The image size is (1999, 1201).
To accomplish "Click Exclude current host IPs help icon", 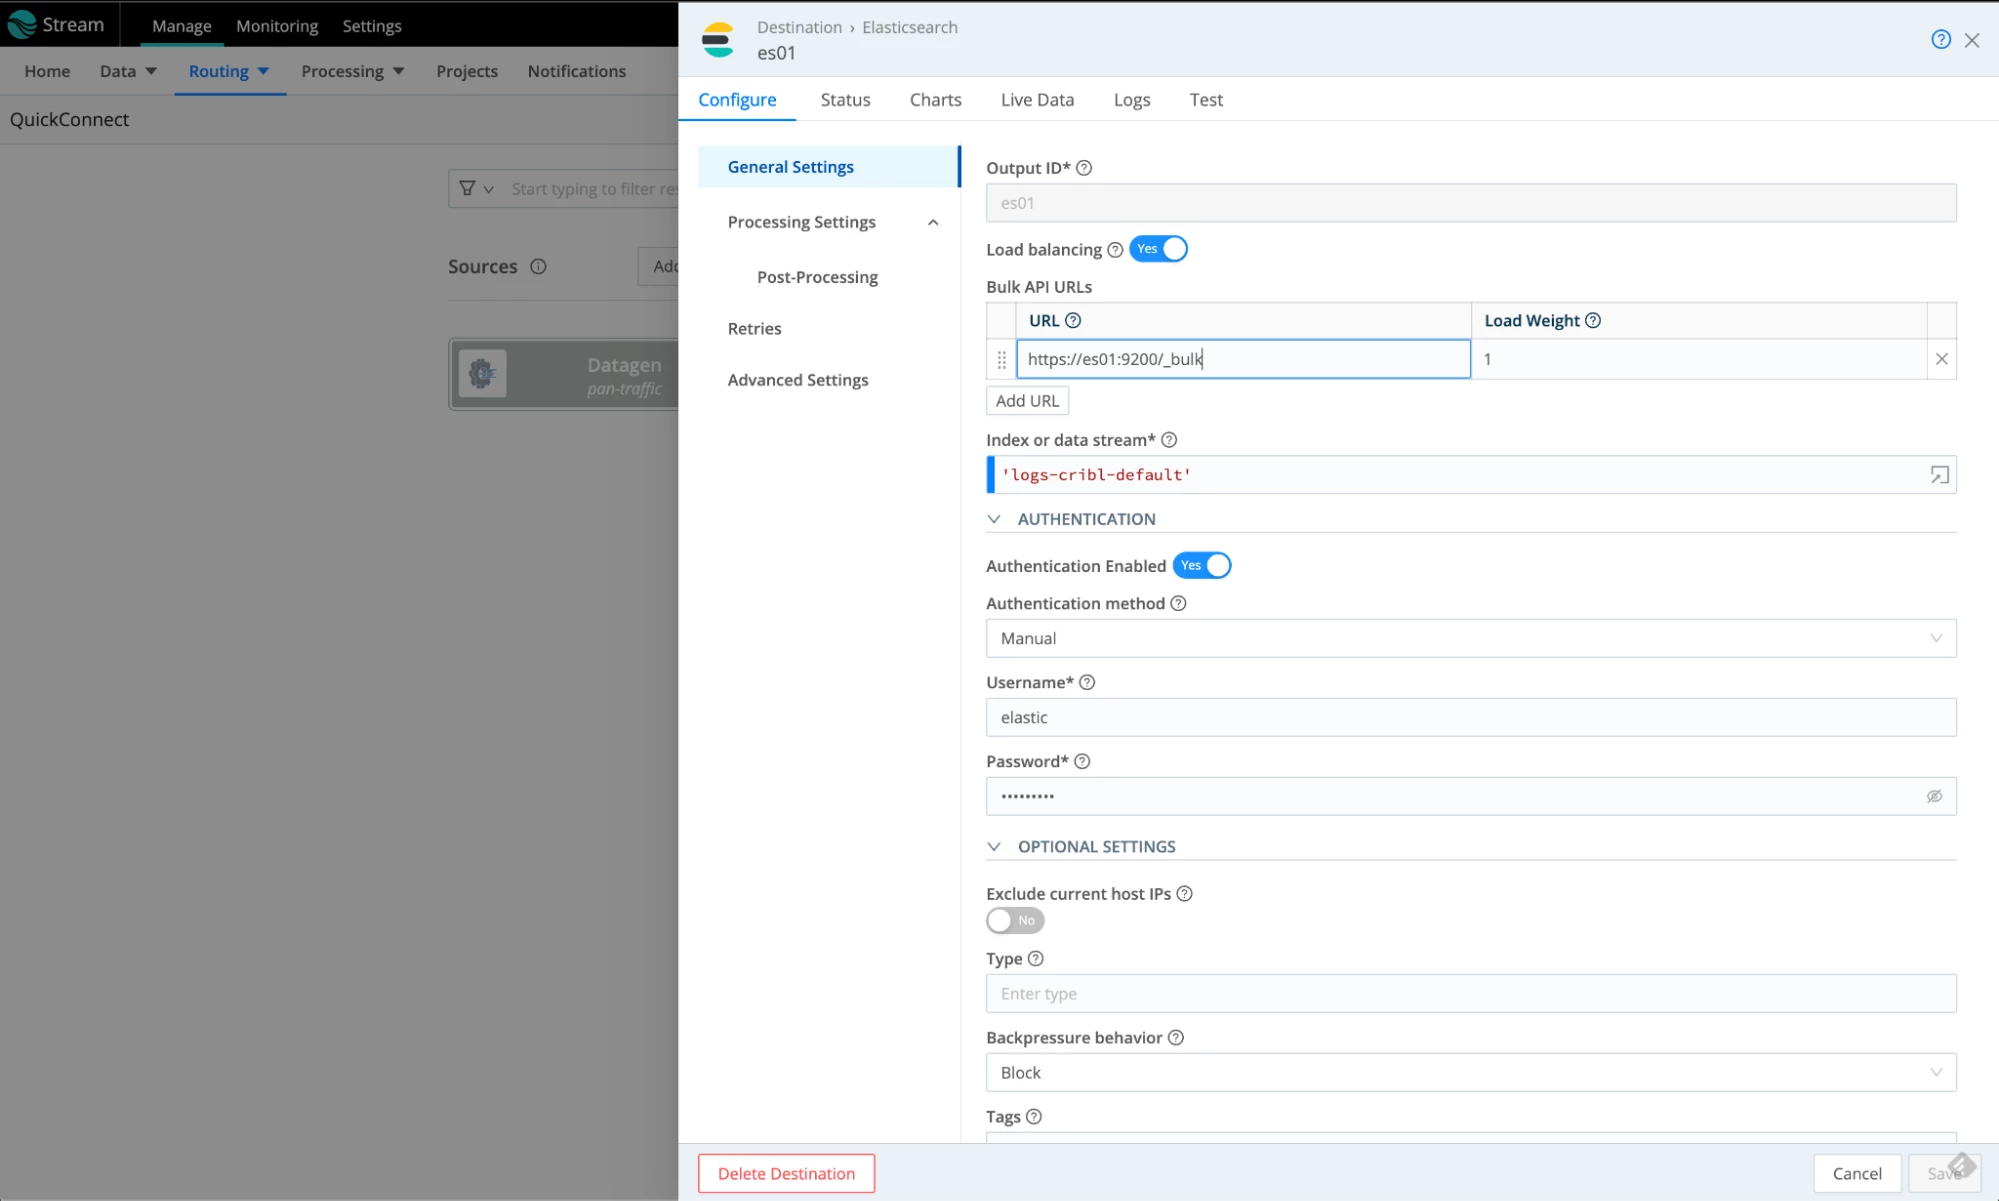I will (x=1183, y=893).
